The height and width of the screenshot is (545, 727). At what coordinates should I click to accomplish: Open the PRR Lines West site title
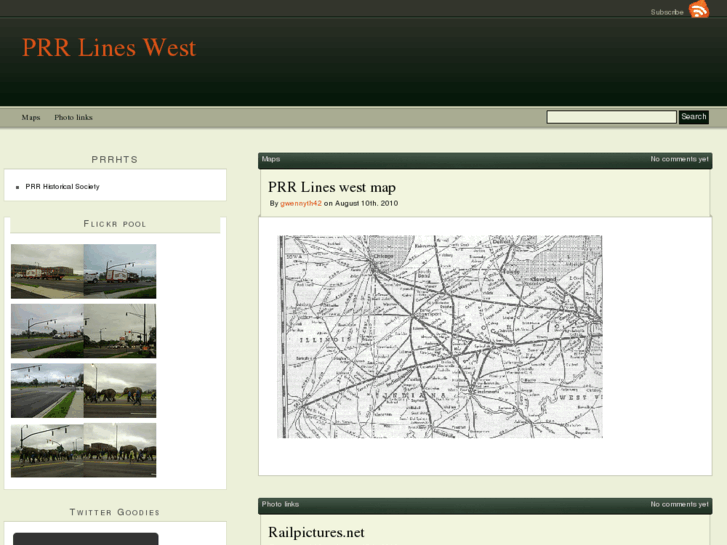tap(109, 48)
